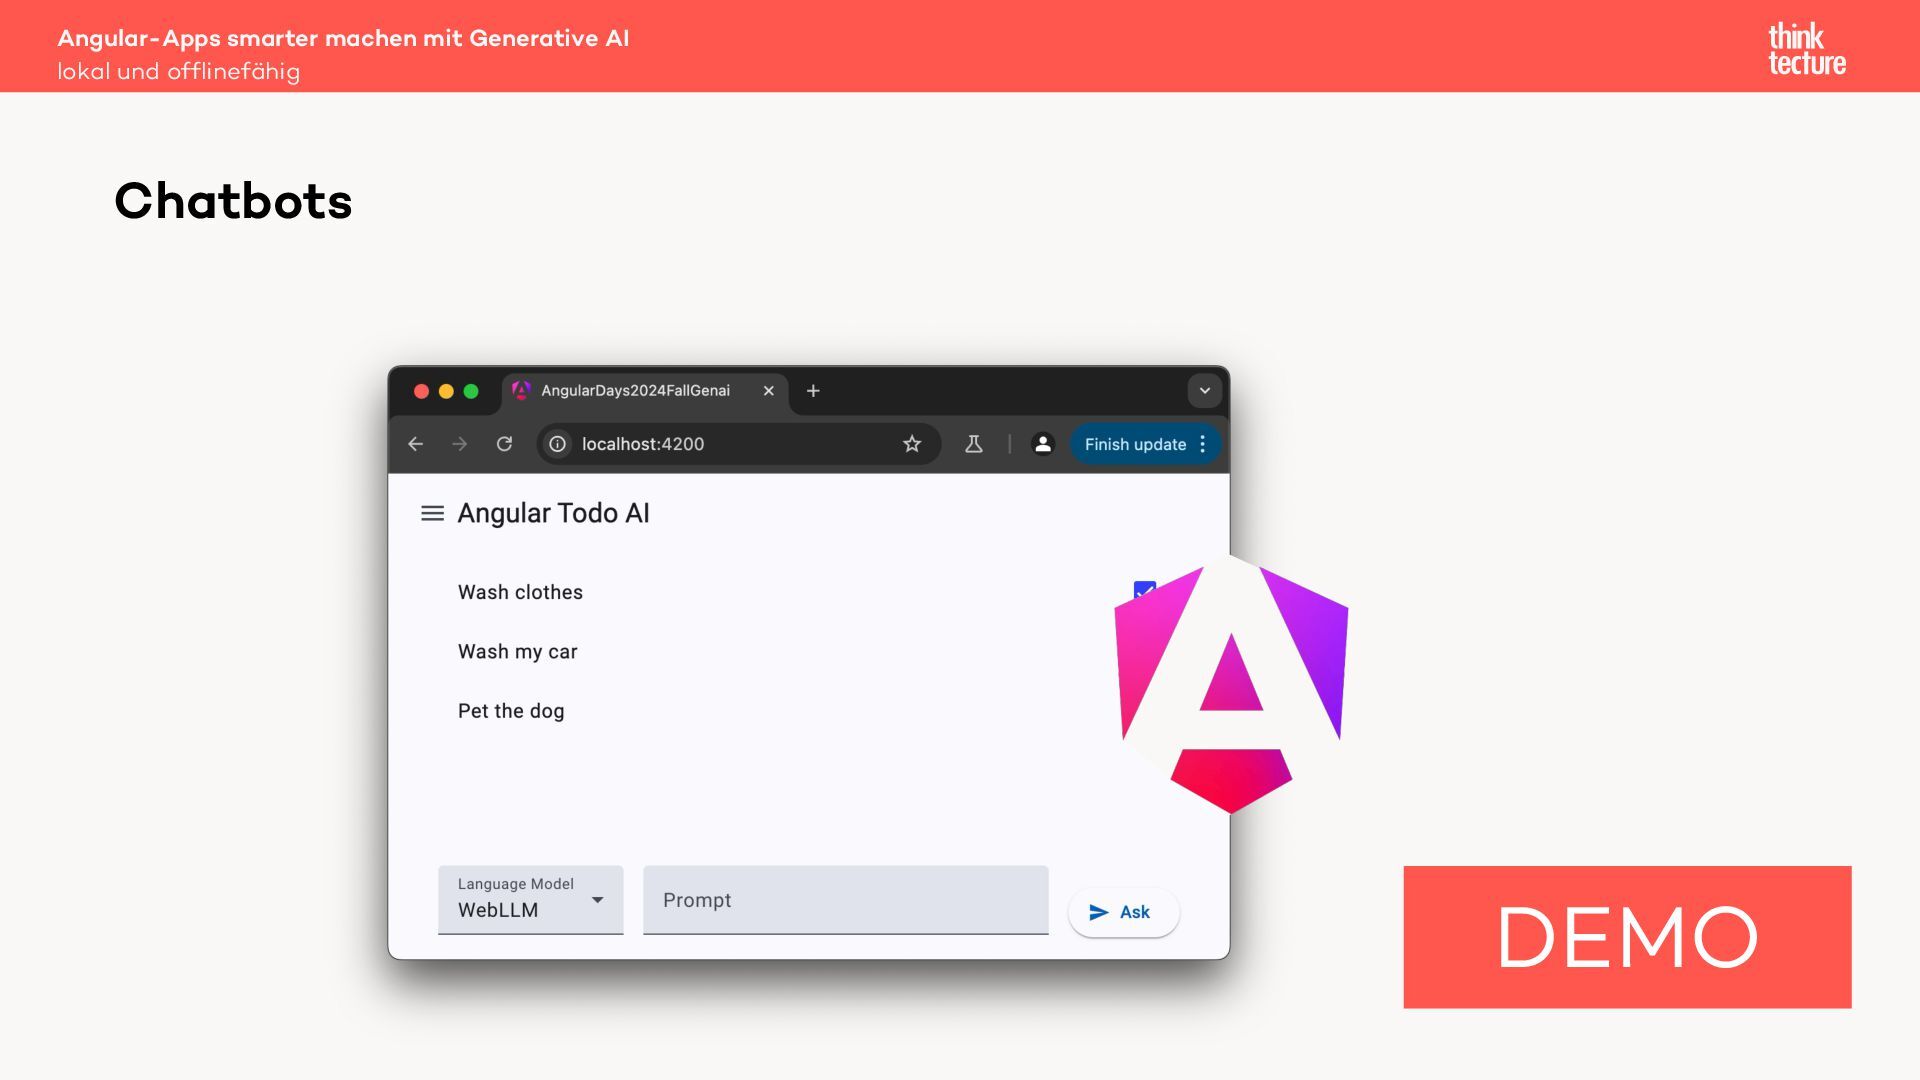This screenshot has height=1080, width=1920.
Task: Select the Wash clothes todo text
Action: click(520, 592)
